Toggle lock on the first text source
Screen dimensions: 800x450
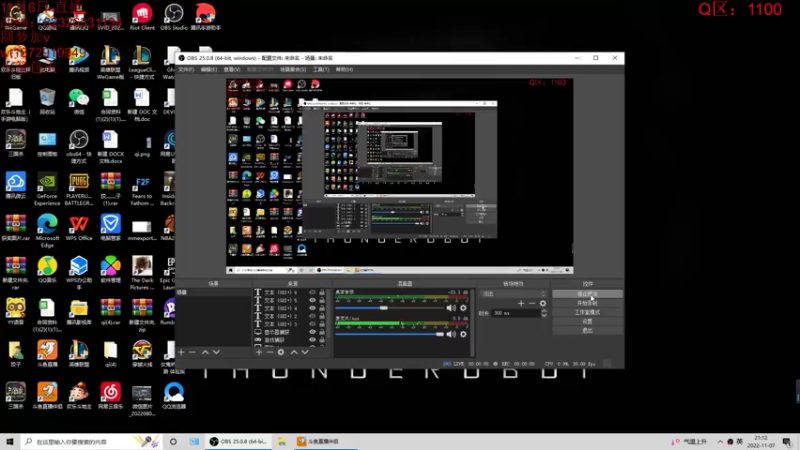[324, 293]
